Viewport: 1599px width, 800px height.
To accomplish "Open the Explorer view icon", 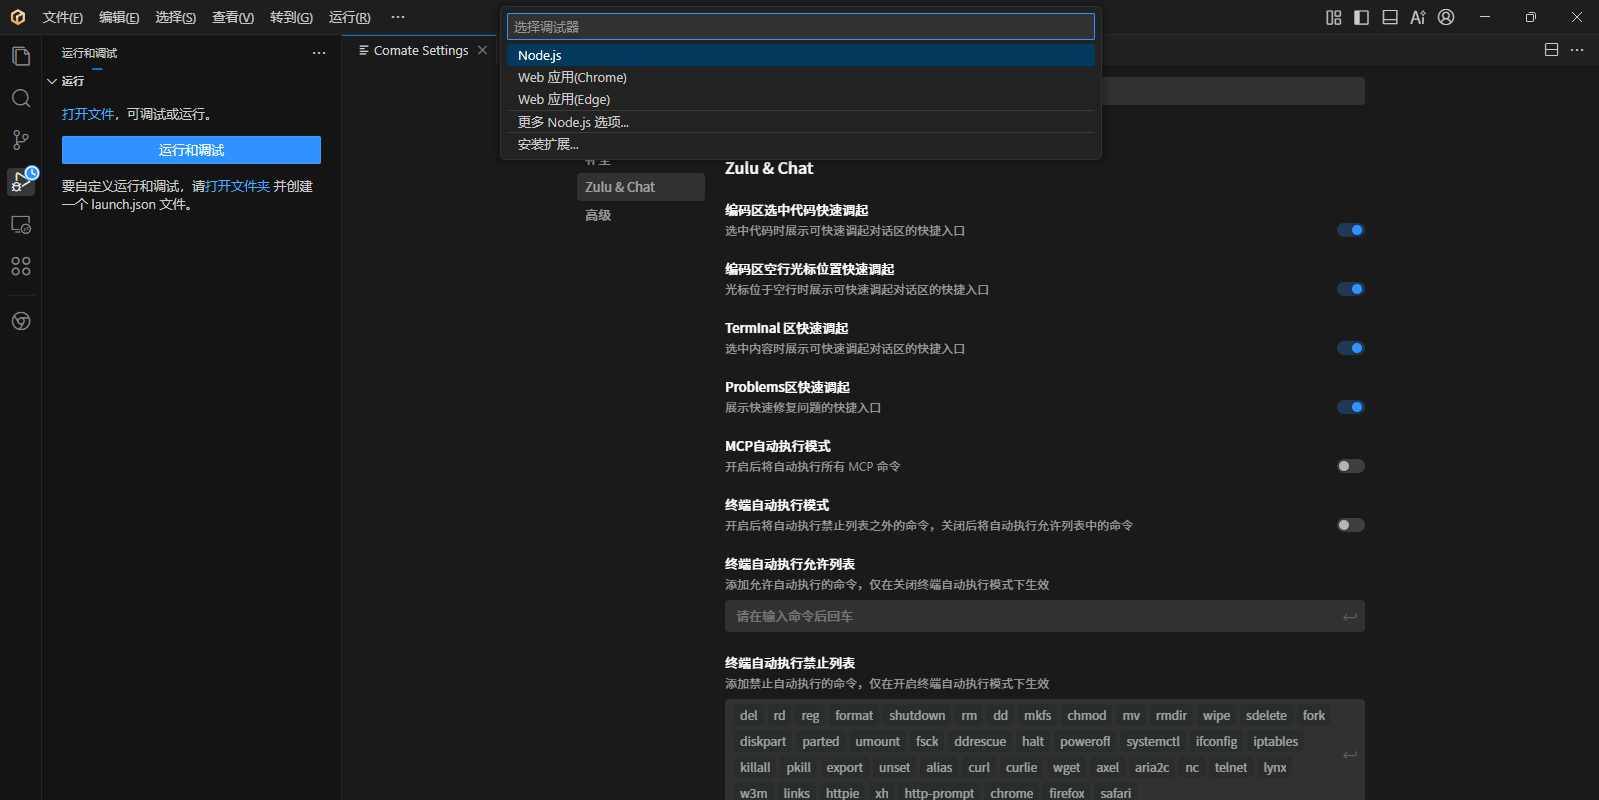I will pos(21,56).
